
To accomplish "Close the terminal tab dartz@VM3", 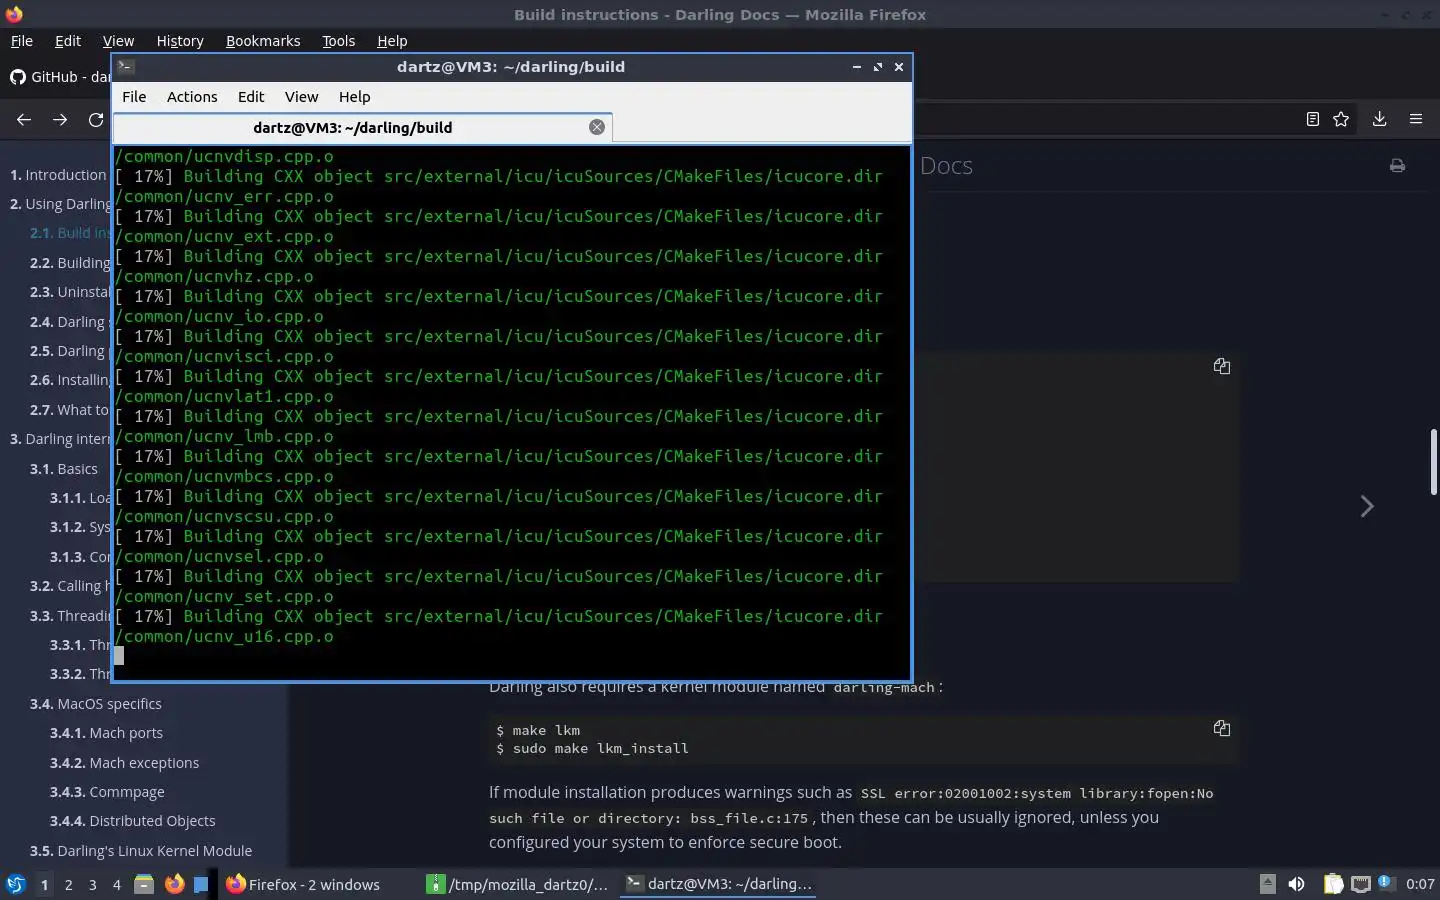I will (597, 127).
